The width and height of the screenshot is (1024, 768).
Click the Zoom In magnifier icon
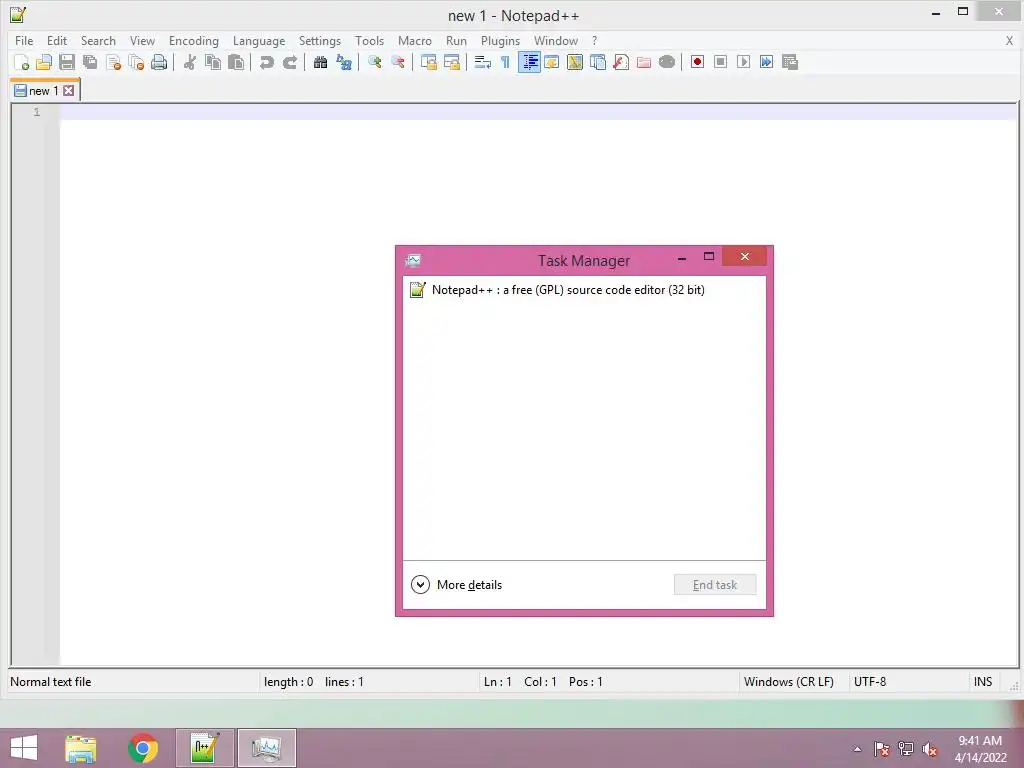(x=374, y=62)
